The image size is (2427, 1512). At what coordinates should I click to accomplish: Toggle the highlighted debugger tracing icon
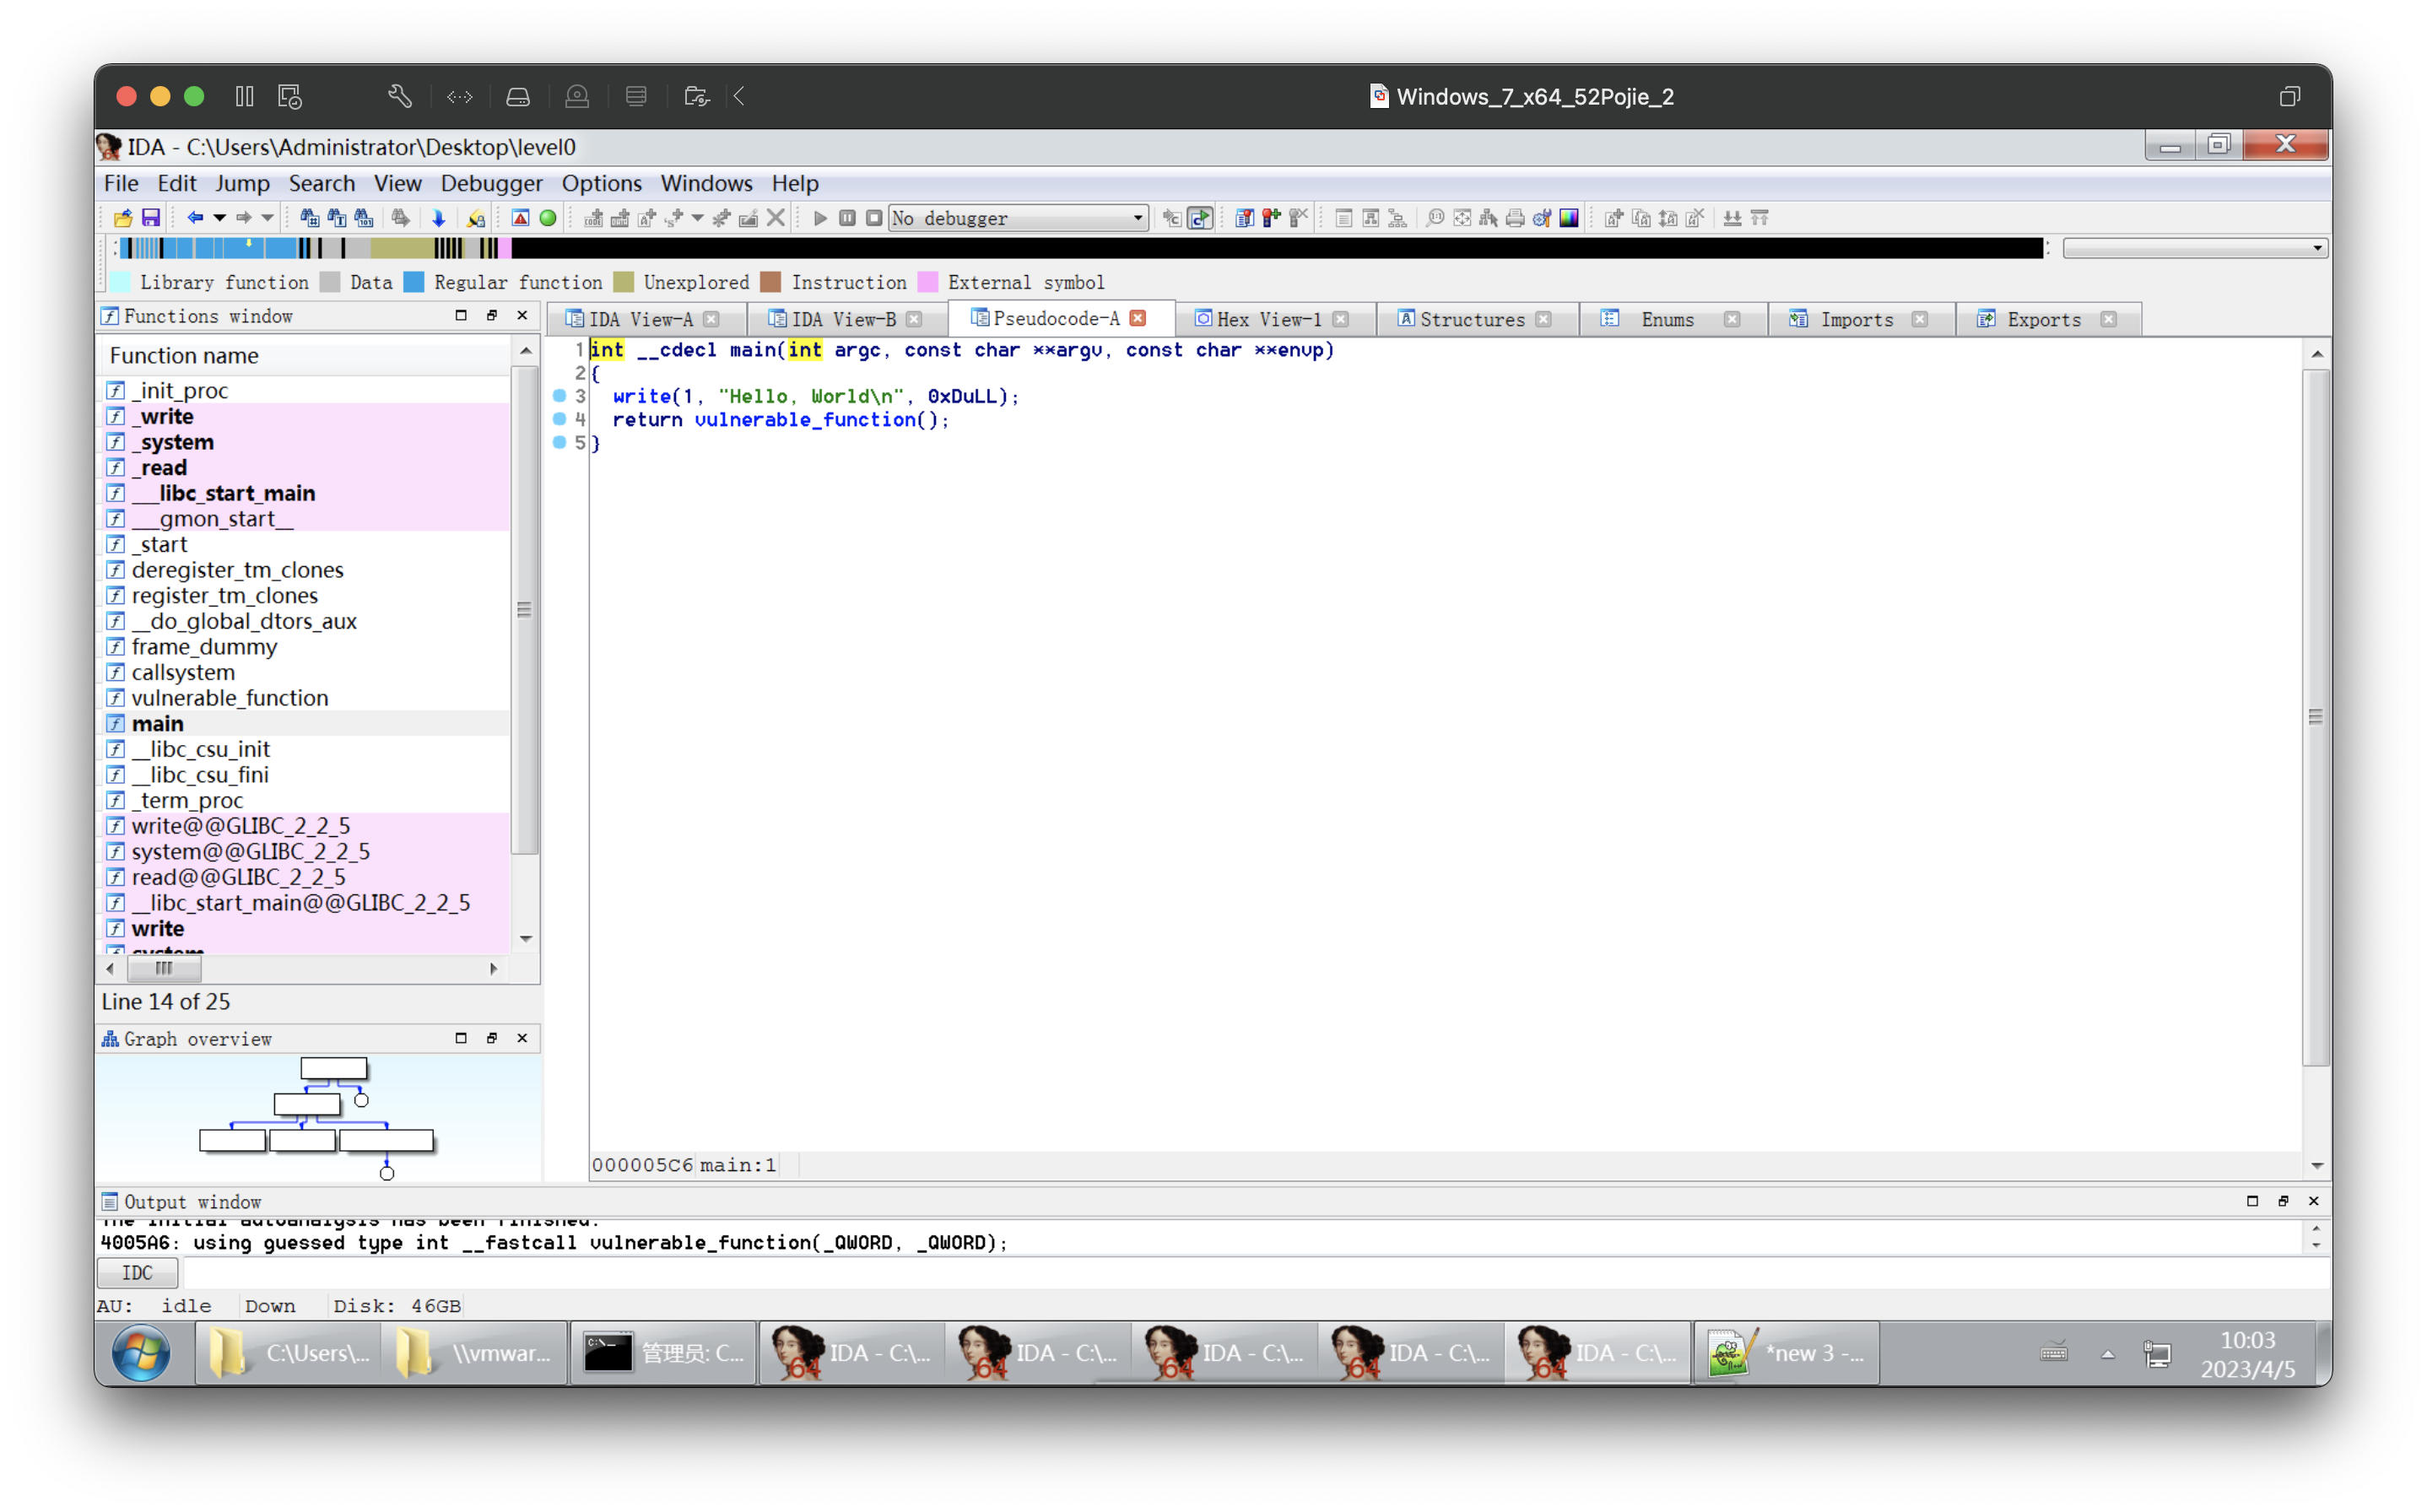tap(1200, 218)
